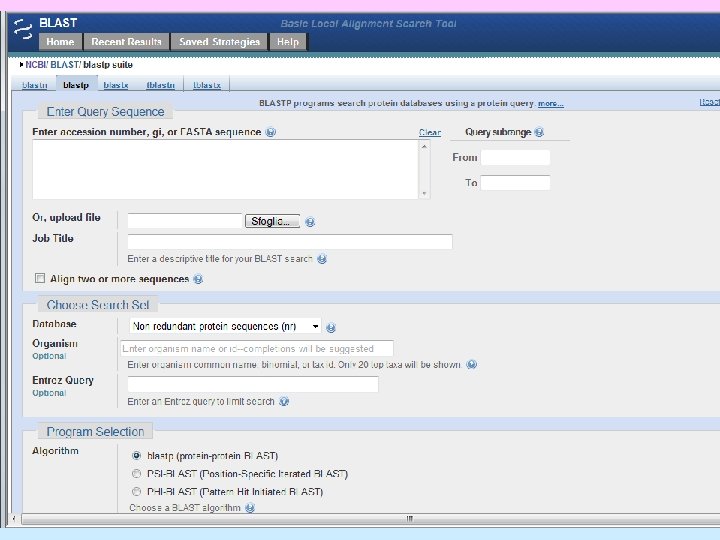Image resolution: width=720 pixels, height=540 pixels.
Task: Click the Clear link
Action: click(430, 133)
